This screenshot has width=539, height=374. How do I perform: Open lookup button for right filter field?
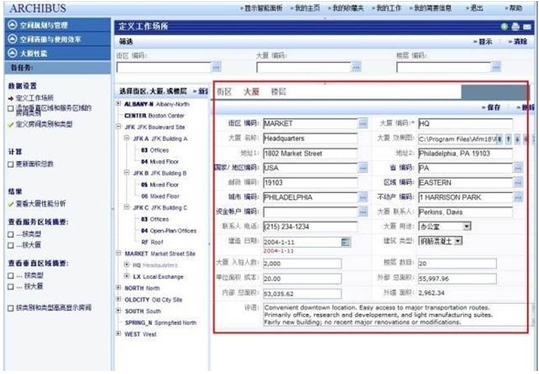click(496, 67)
